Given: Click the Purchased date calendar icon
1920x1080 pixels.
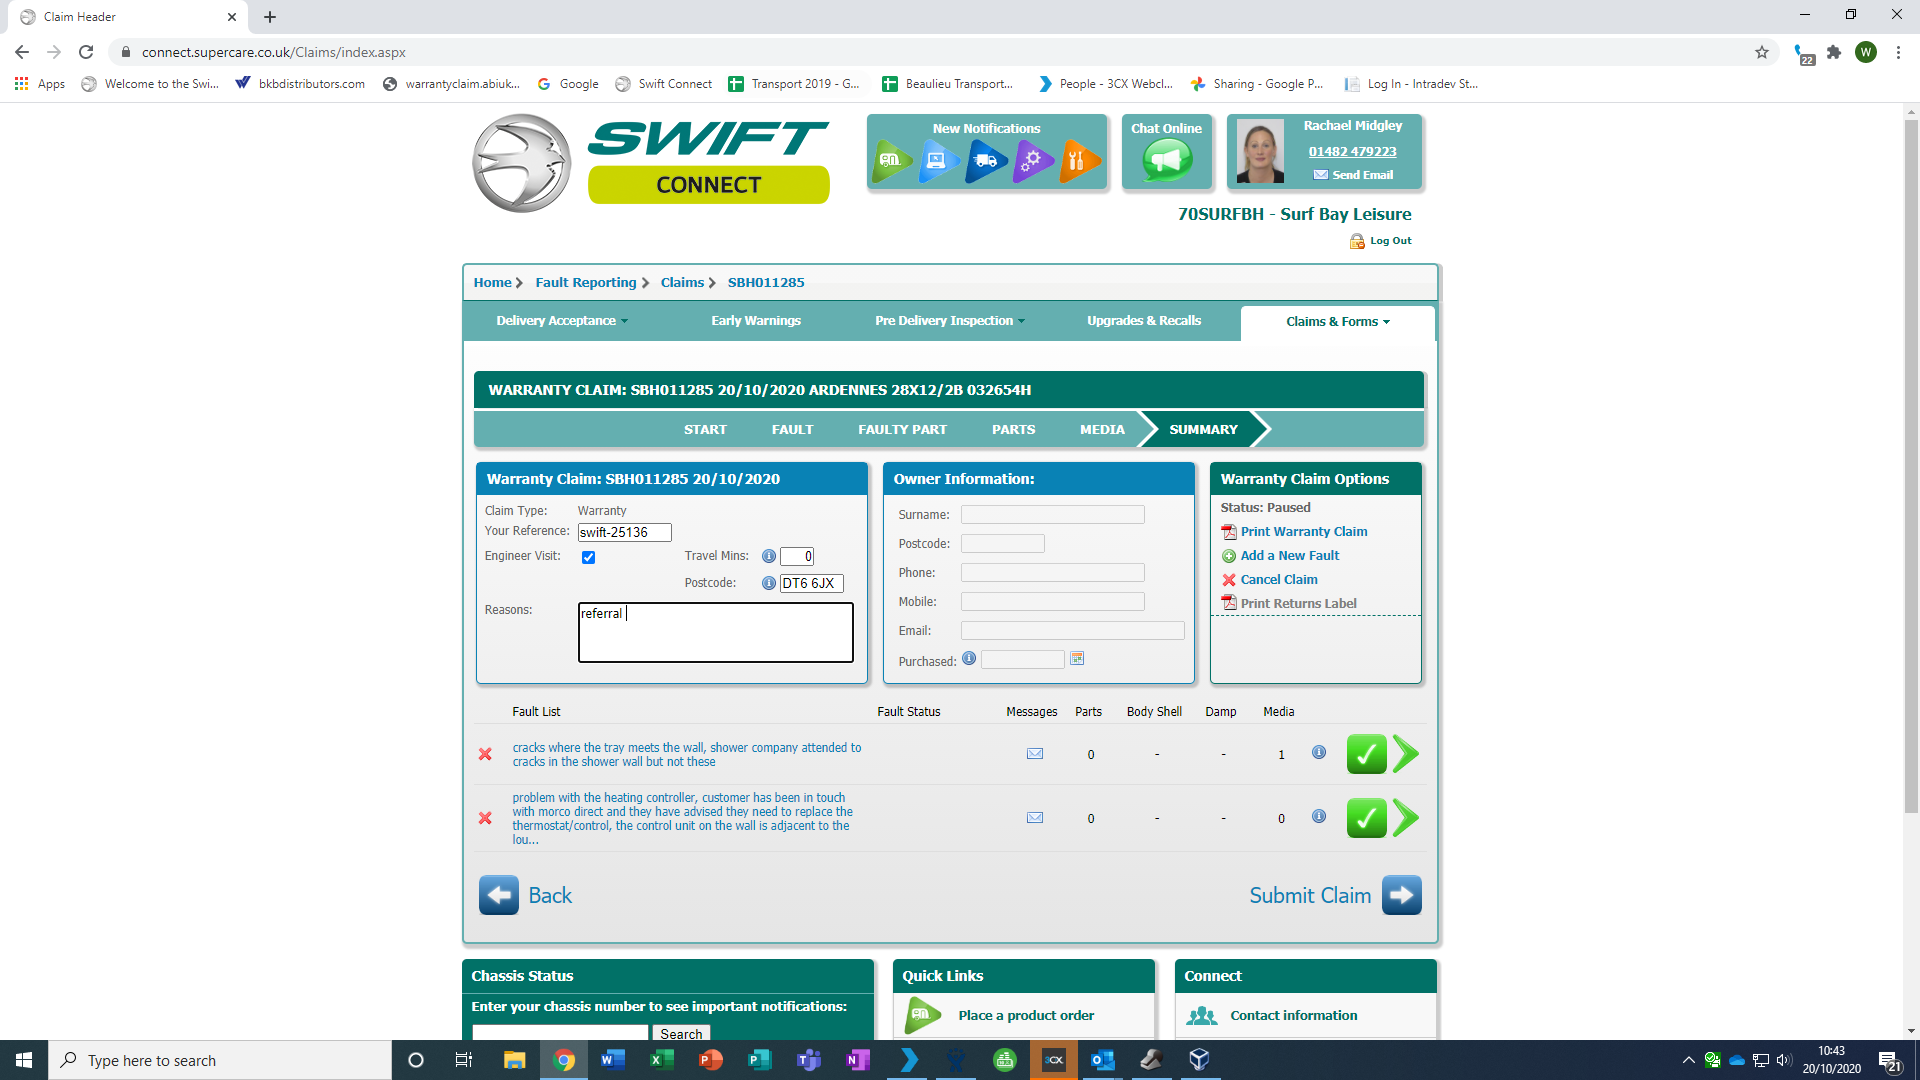Looking at the screenshot, I should pyautogui.click(x=1077, y=659).
